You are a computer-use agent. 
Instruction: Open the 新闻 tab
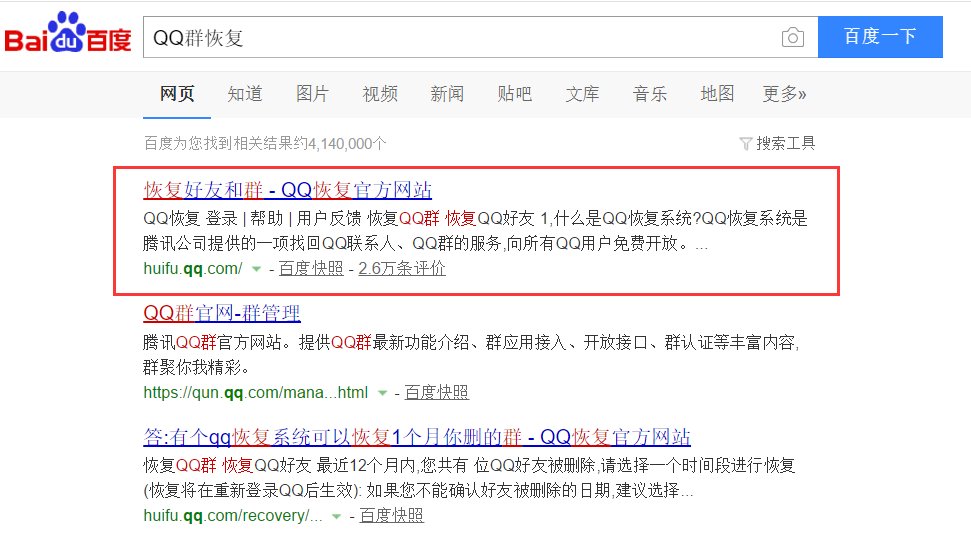click(x=447, y=94)
